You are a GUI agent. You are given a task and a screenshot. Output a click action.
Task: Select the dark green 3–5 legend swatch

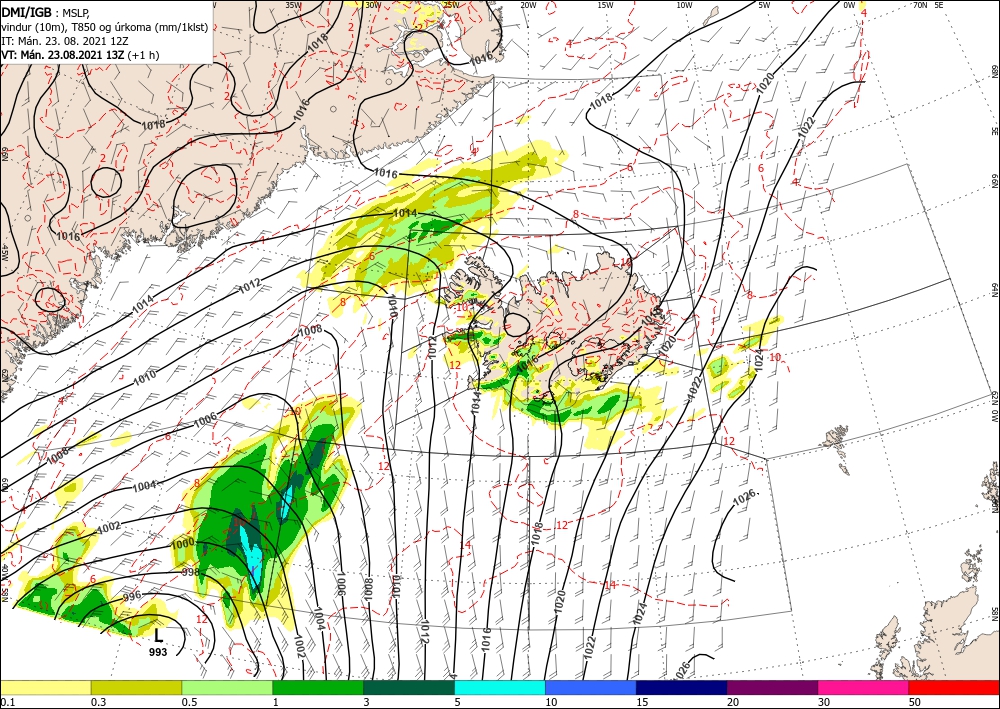409,687
